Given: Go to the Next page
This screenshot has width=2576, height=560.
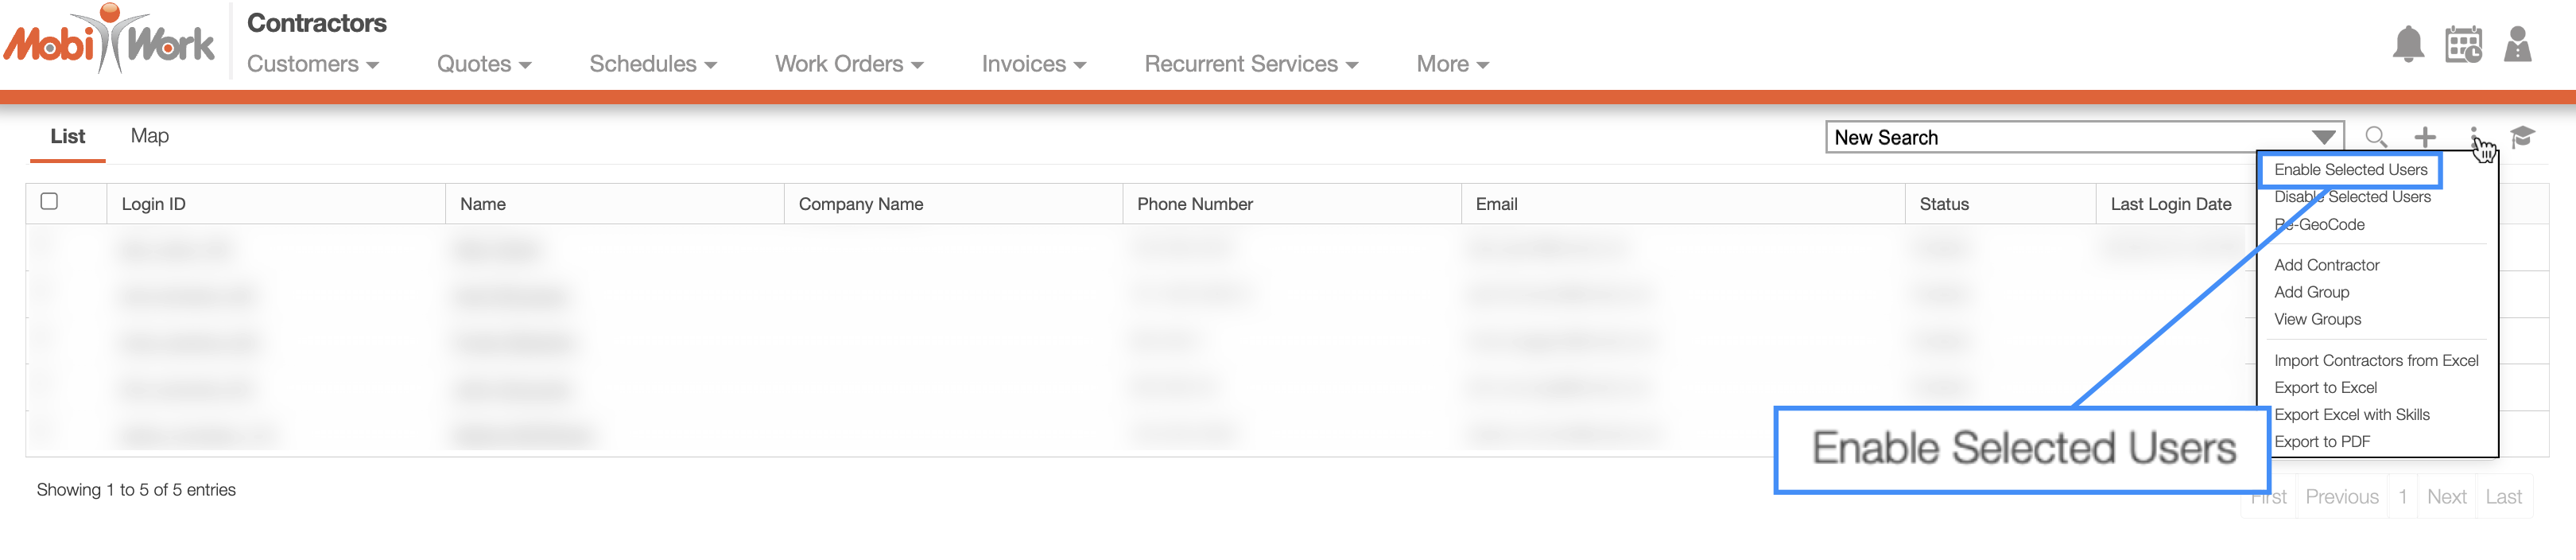Looking at the screenshot, I should pos(2446,497).
